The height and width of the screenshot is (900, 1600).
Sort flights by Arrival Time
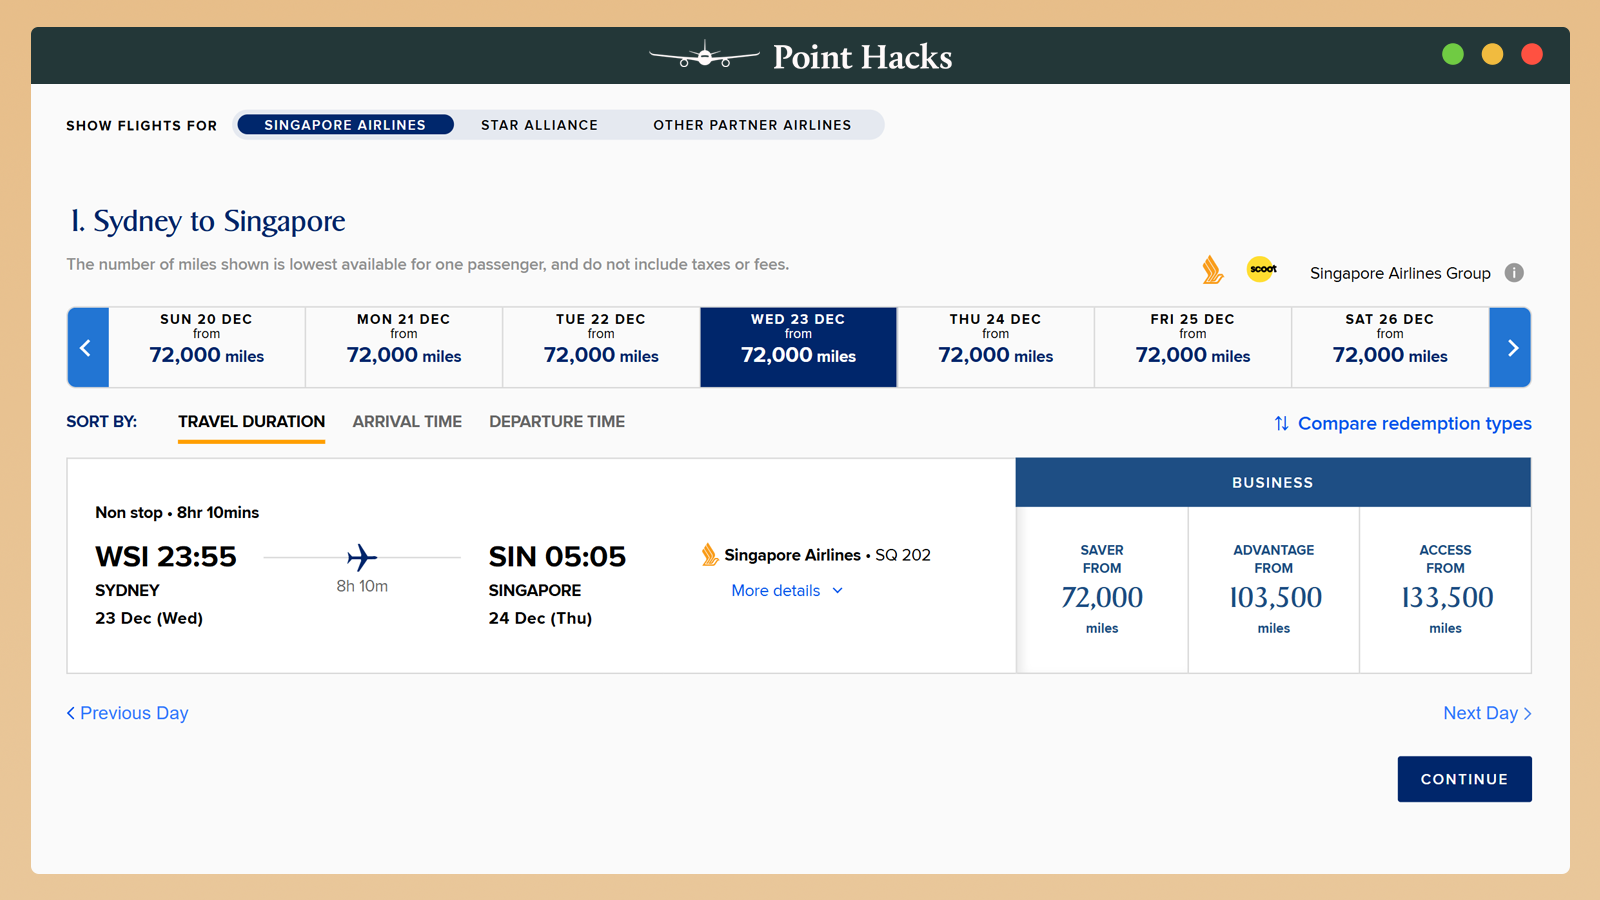pyautogui.click(x=407, y=422)
